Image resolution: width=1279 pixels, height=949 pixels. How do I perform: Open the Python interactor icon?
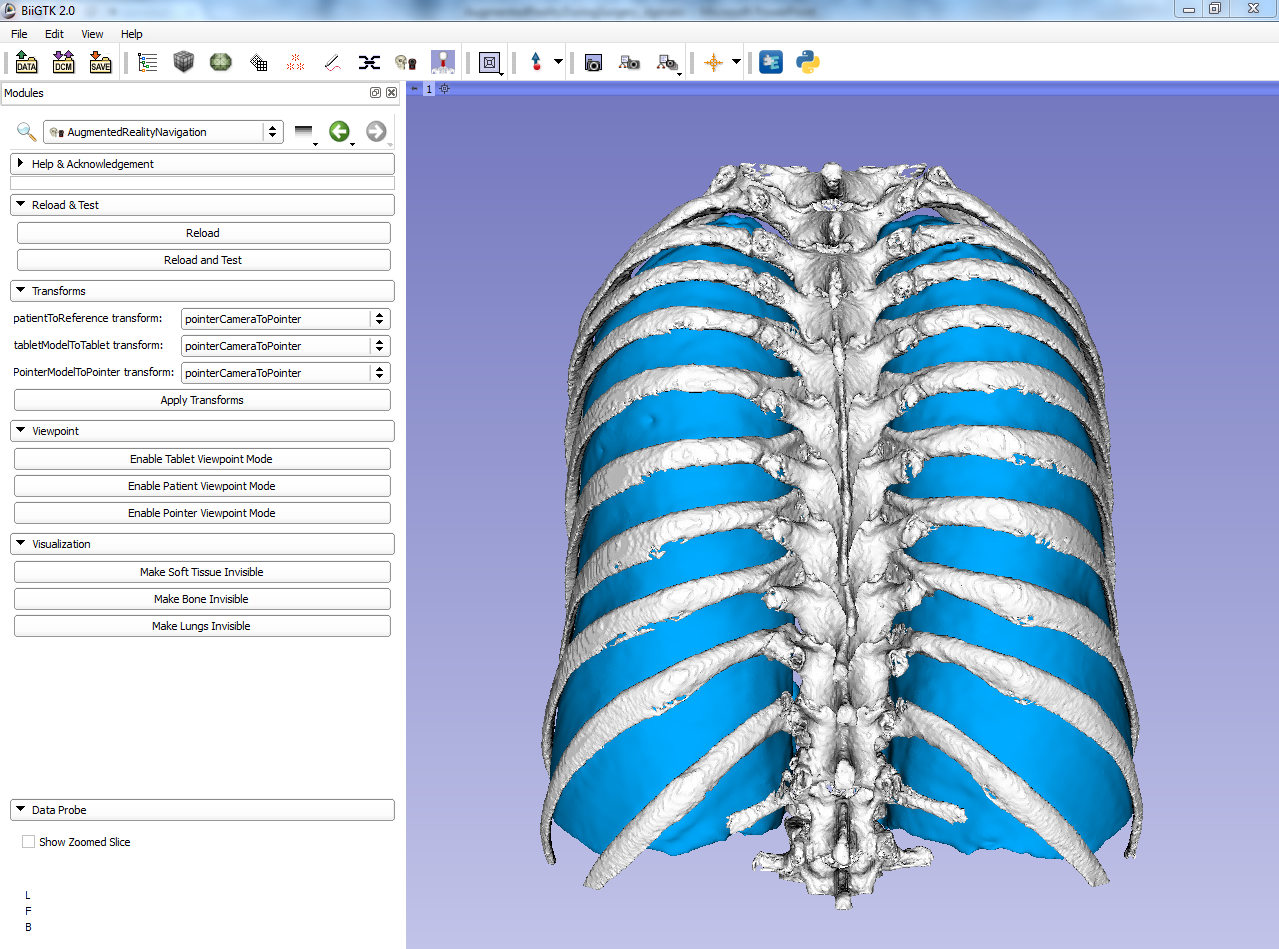(x=808, y=63)
